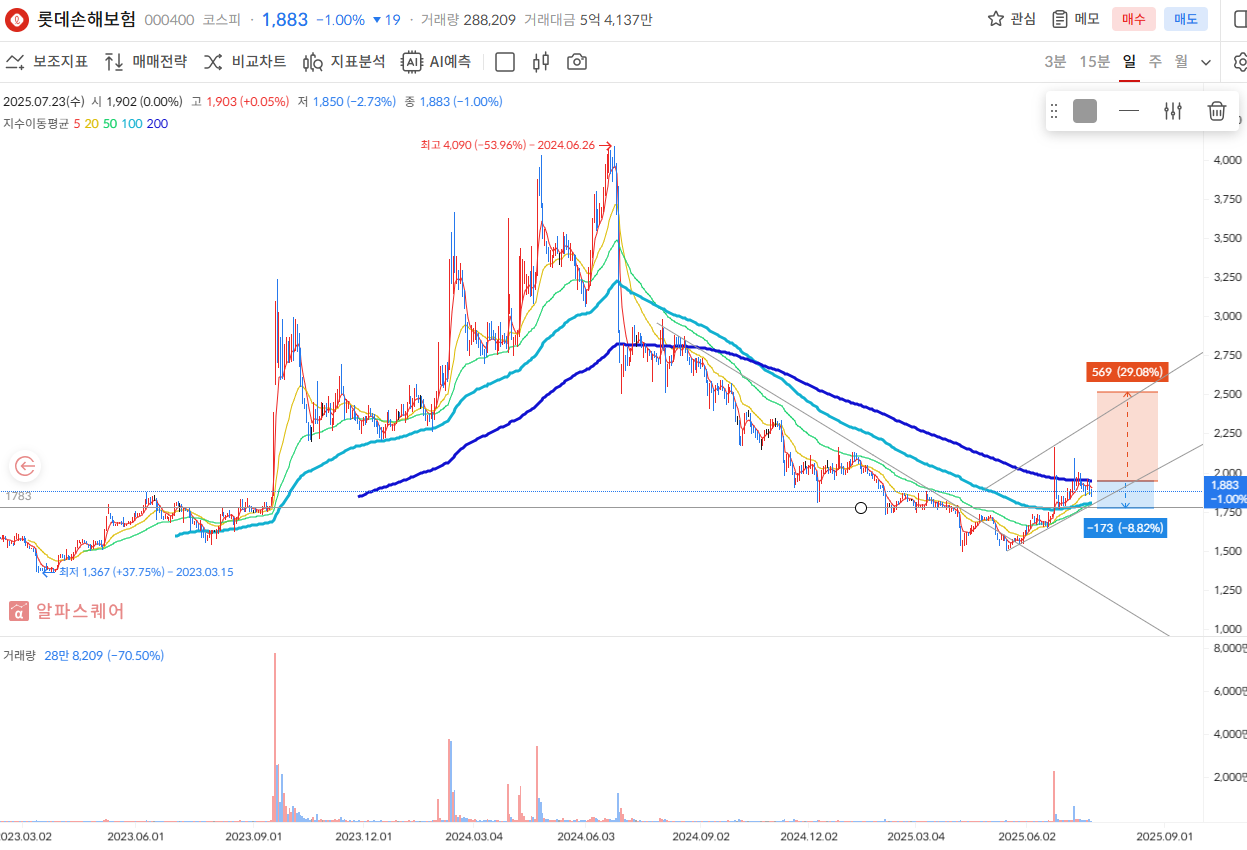
Task: Open the 메모 note button
Action: [1075, 19]
